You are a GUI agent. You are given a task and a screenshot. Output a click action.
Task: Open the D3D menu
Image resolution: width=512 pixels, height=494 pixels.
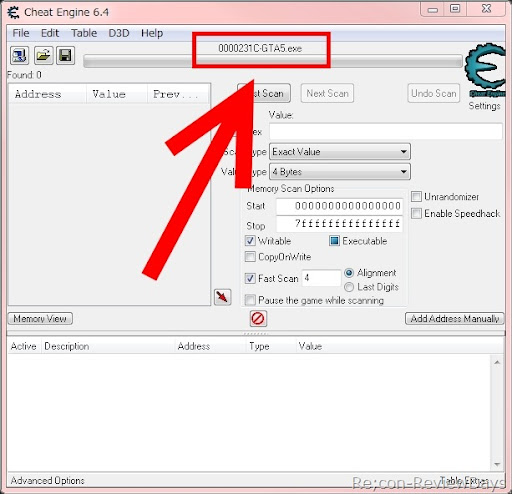(119, 33)
